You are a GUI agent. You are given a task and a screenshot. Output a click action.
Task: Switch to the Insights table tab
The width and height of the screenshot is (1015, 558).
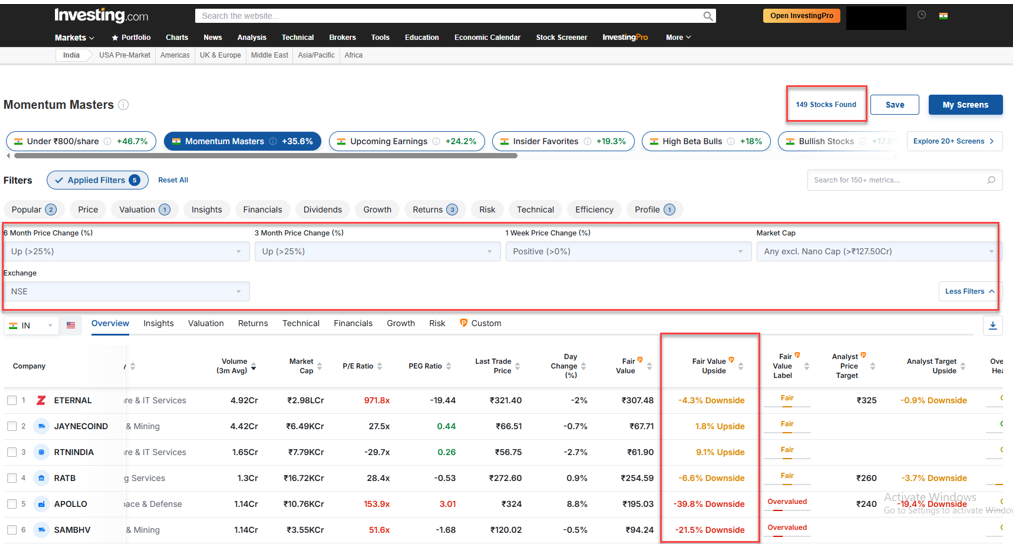pos(159,324)
